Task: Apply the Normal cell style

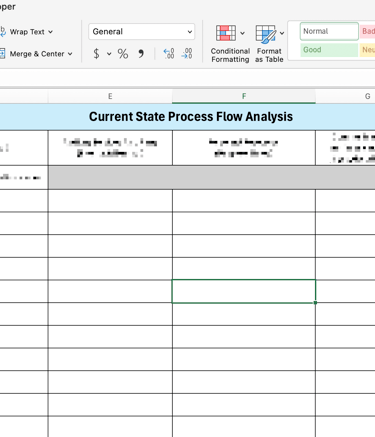Action: coord(329,31)
